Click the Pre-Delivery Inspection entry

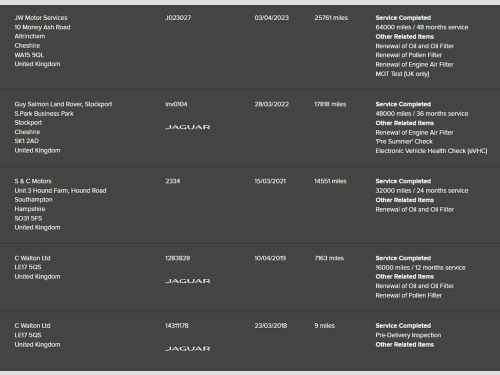pos(408,335)
